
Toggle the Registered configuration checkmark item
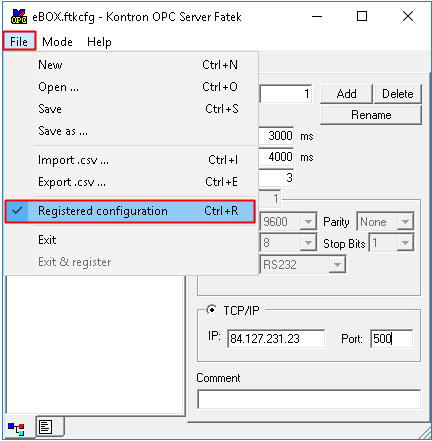click(x=130, y=211)
